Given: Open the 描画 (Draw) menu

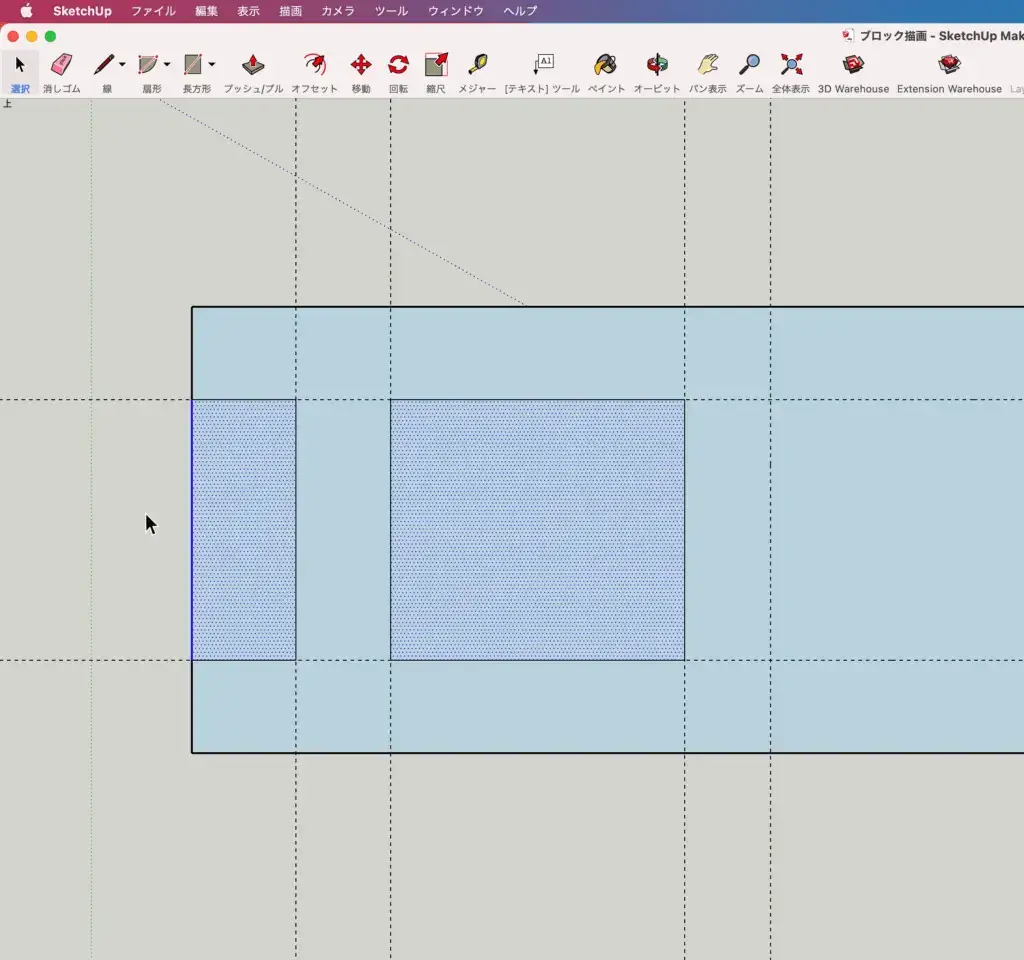Looking at the screenshot, I should (x=290, y=11).
